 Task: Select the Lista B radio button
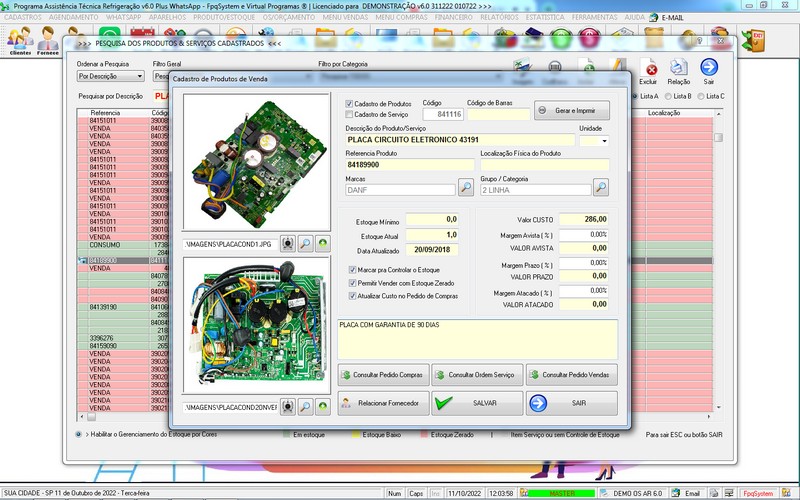[x=668, y=96]
